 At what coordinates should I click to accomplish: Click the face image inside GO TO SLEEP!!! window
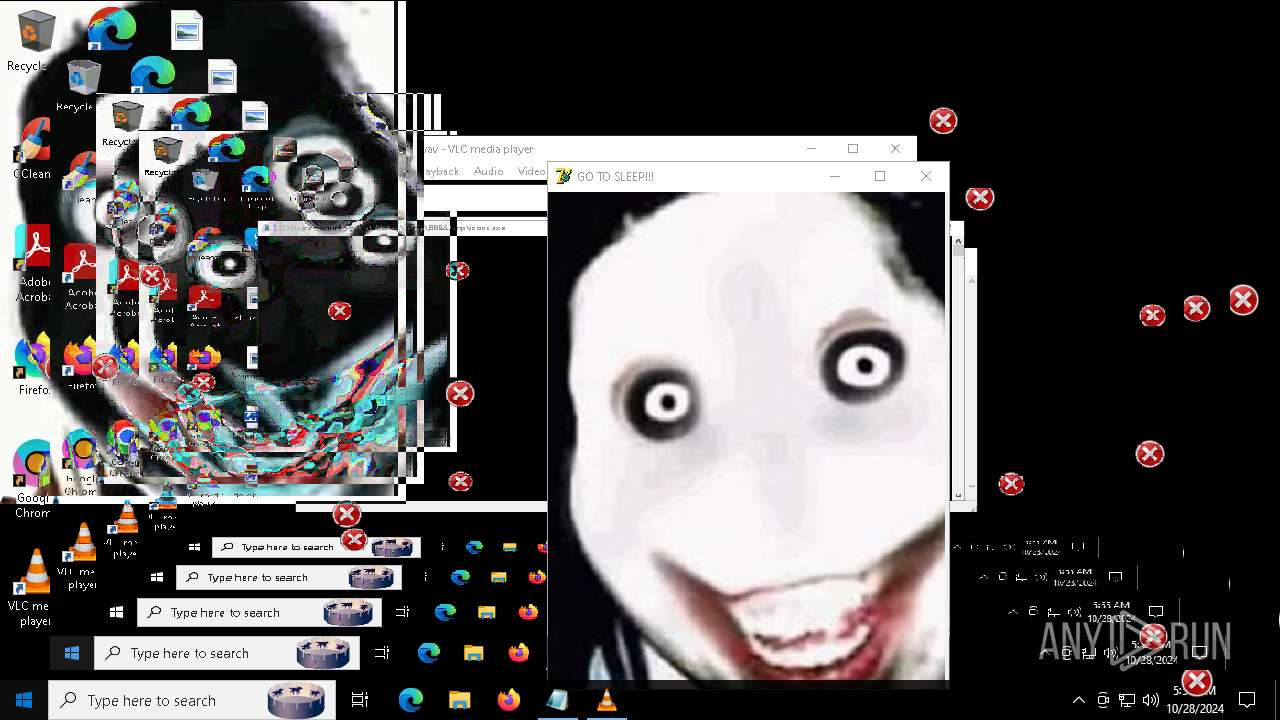tap(746, 436)
